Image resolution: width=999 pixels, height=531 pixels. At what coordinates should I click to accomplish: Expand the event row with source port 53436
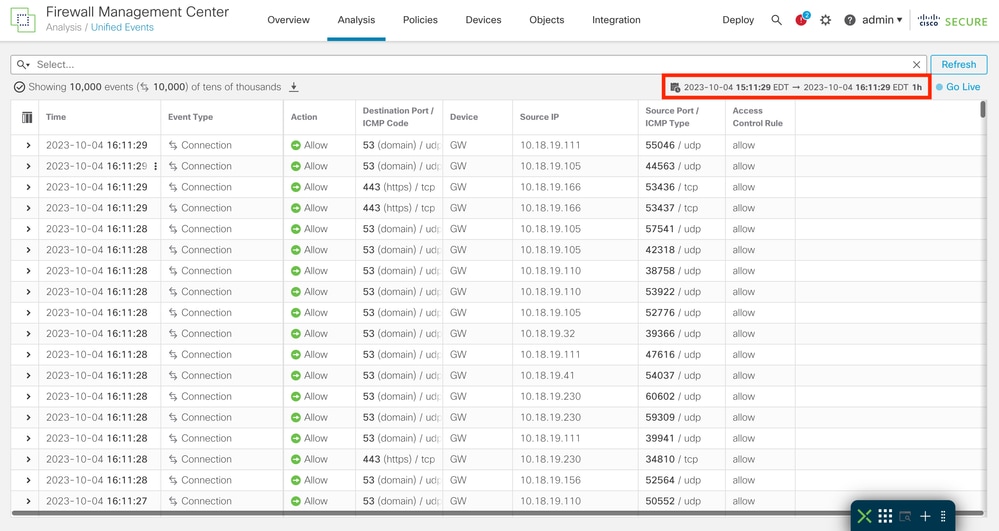28,187
